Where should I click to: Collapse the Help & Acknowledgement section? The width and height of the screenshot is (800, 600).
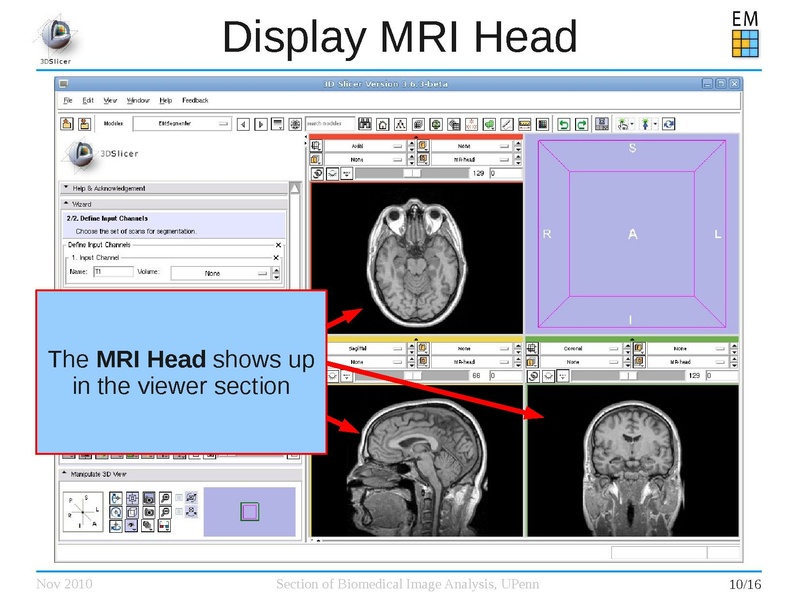pos(66,188)
